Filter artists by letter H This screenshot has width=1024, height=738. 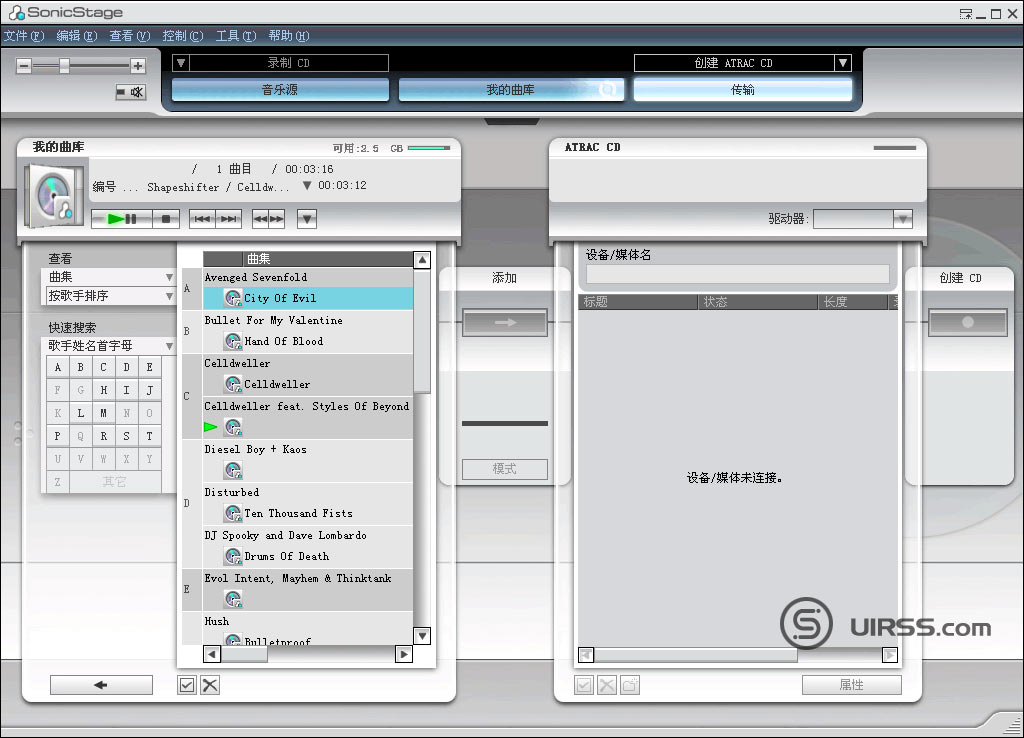103,390
